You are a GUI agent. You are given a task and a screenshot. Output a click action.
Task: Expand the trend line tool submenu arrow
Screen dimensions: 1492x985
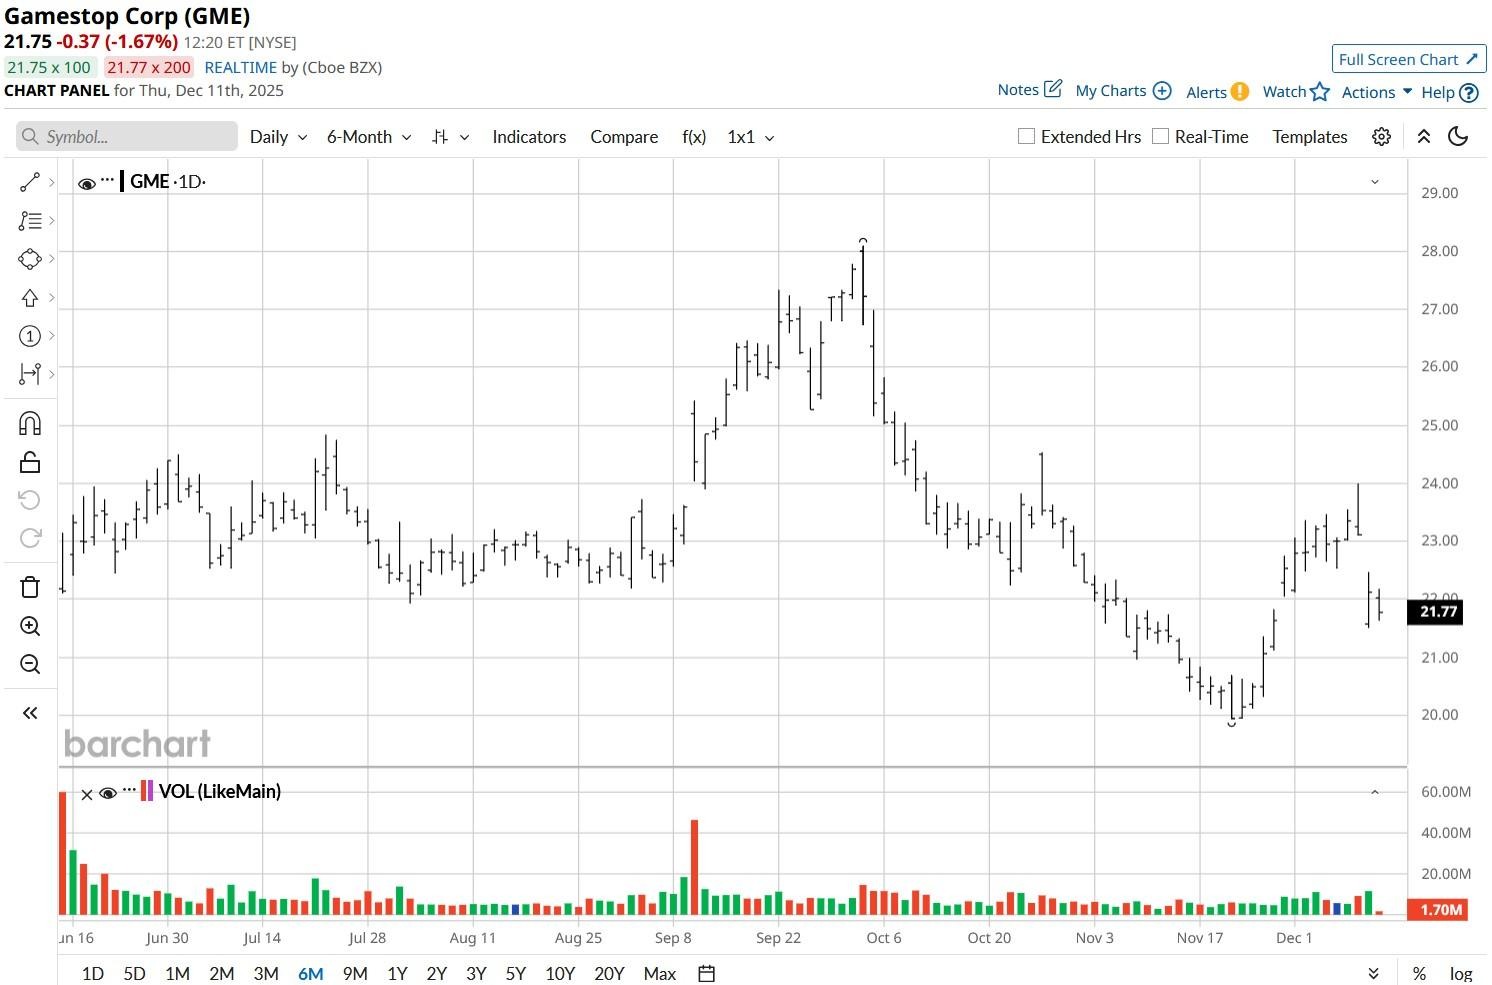(51, 182)
